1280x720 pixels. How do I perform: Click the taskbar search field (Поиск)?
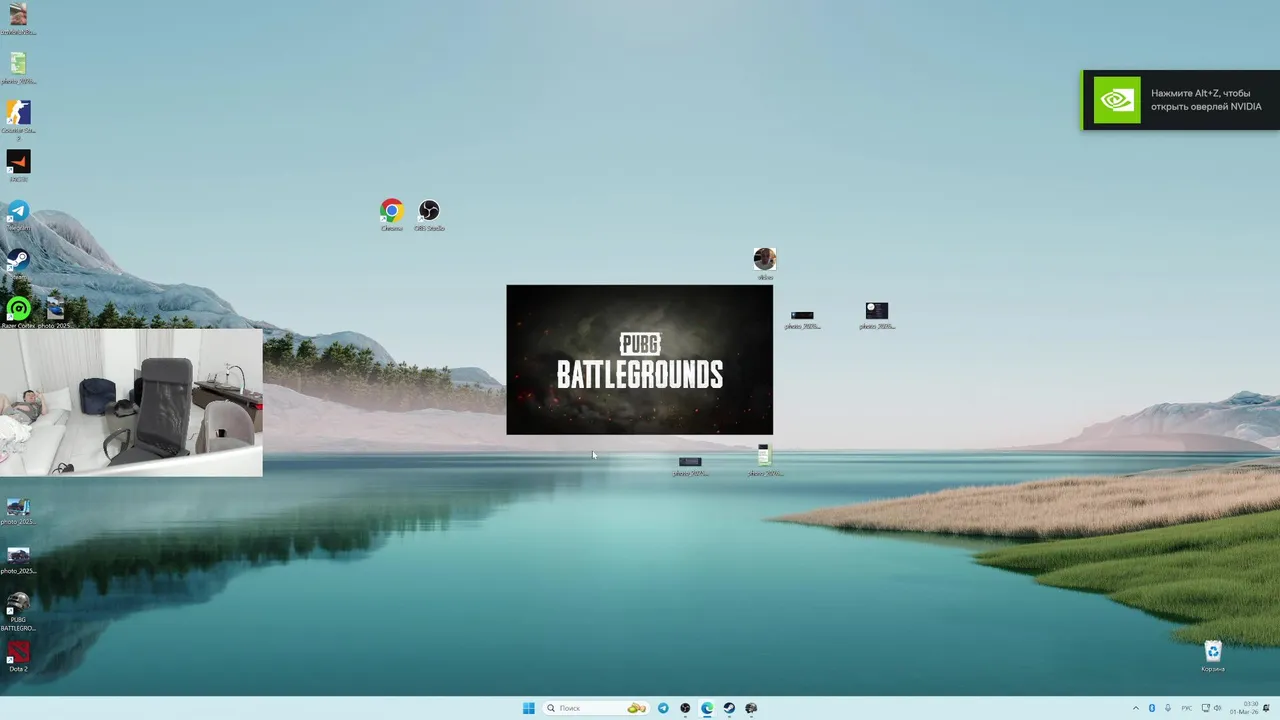click(x=596, y=708)
